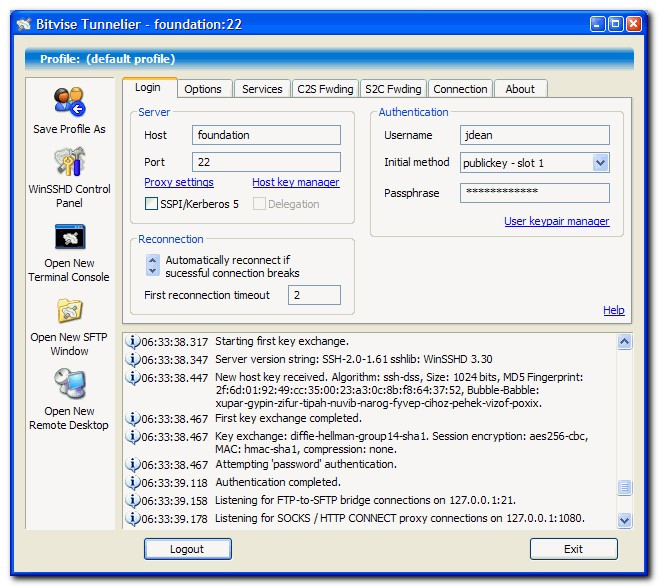Screen dimensions: 659x587
Task: Minimize the Bitvise Tunnelier window
Action: pyautogui.click(x=598, y=24)
